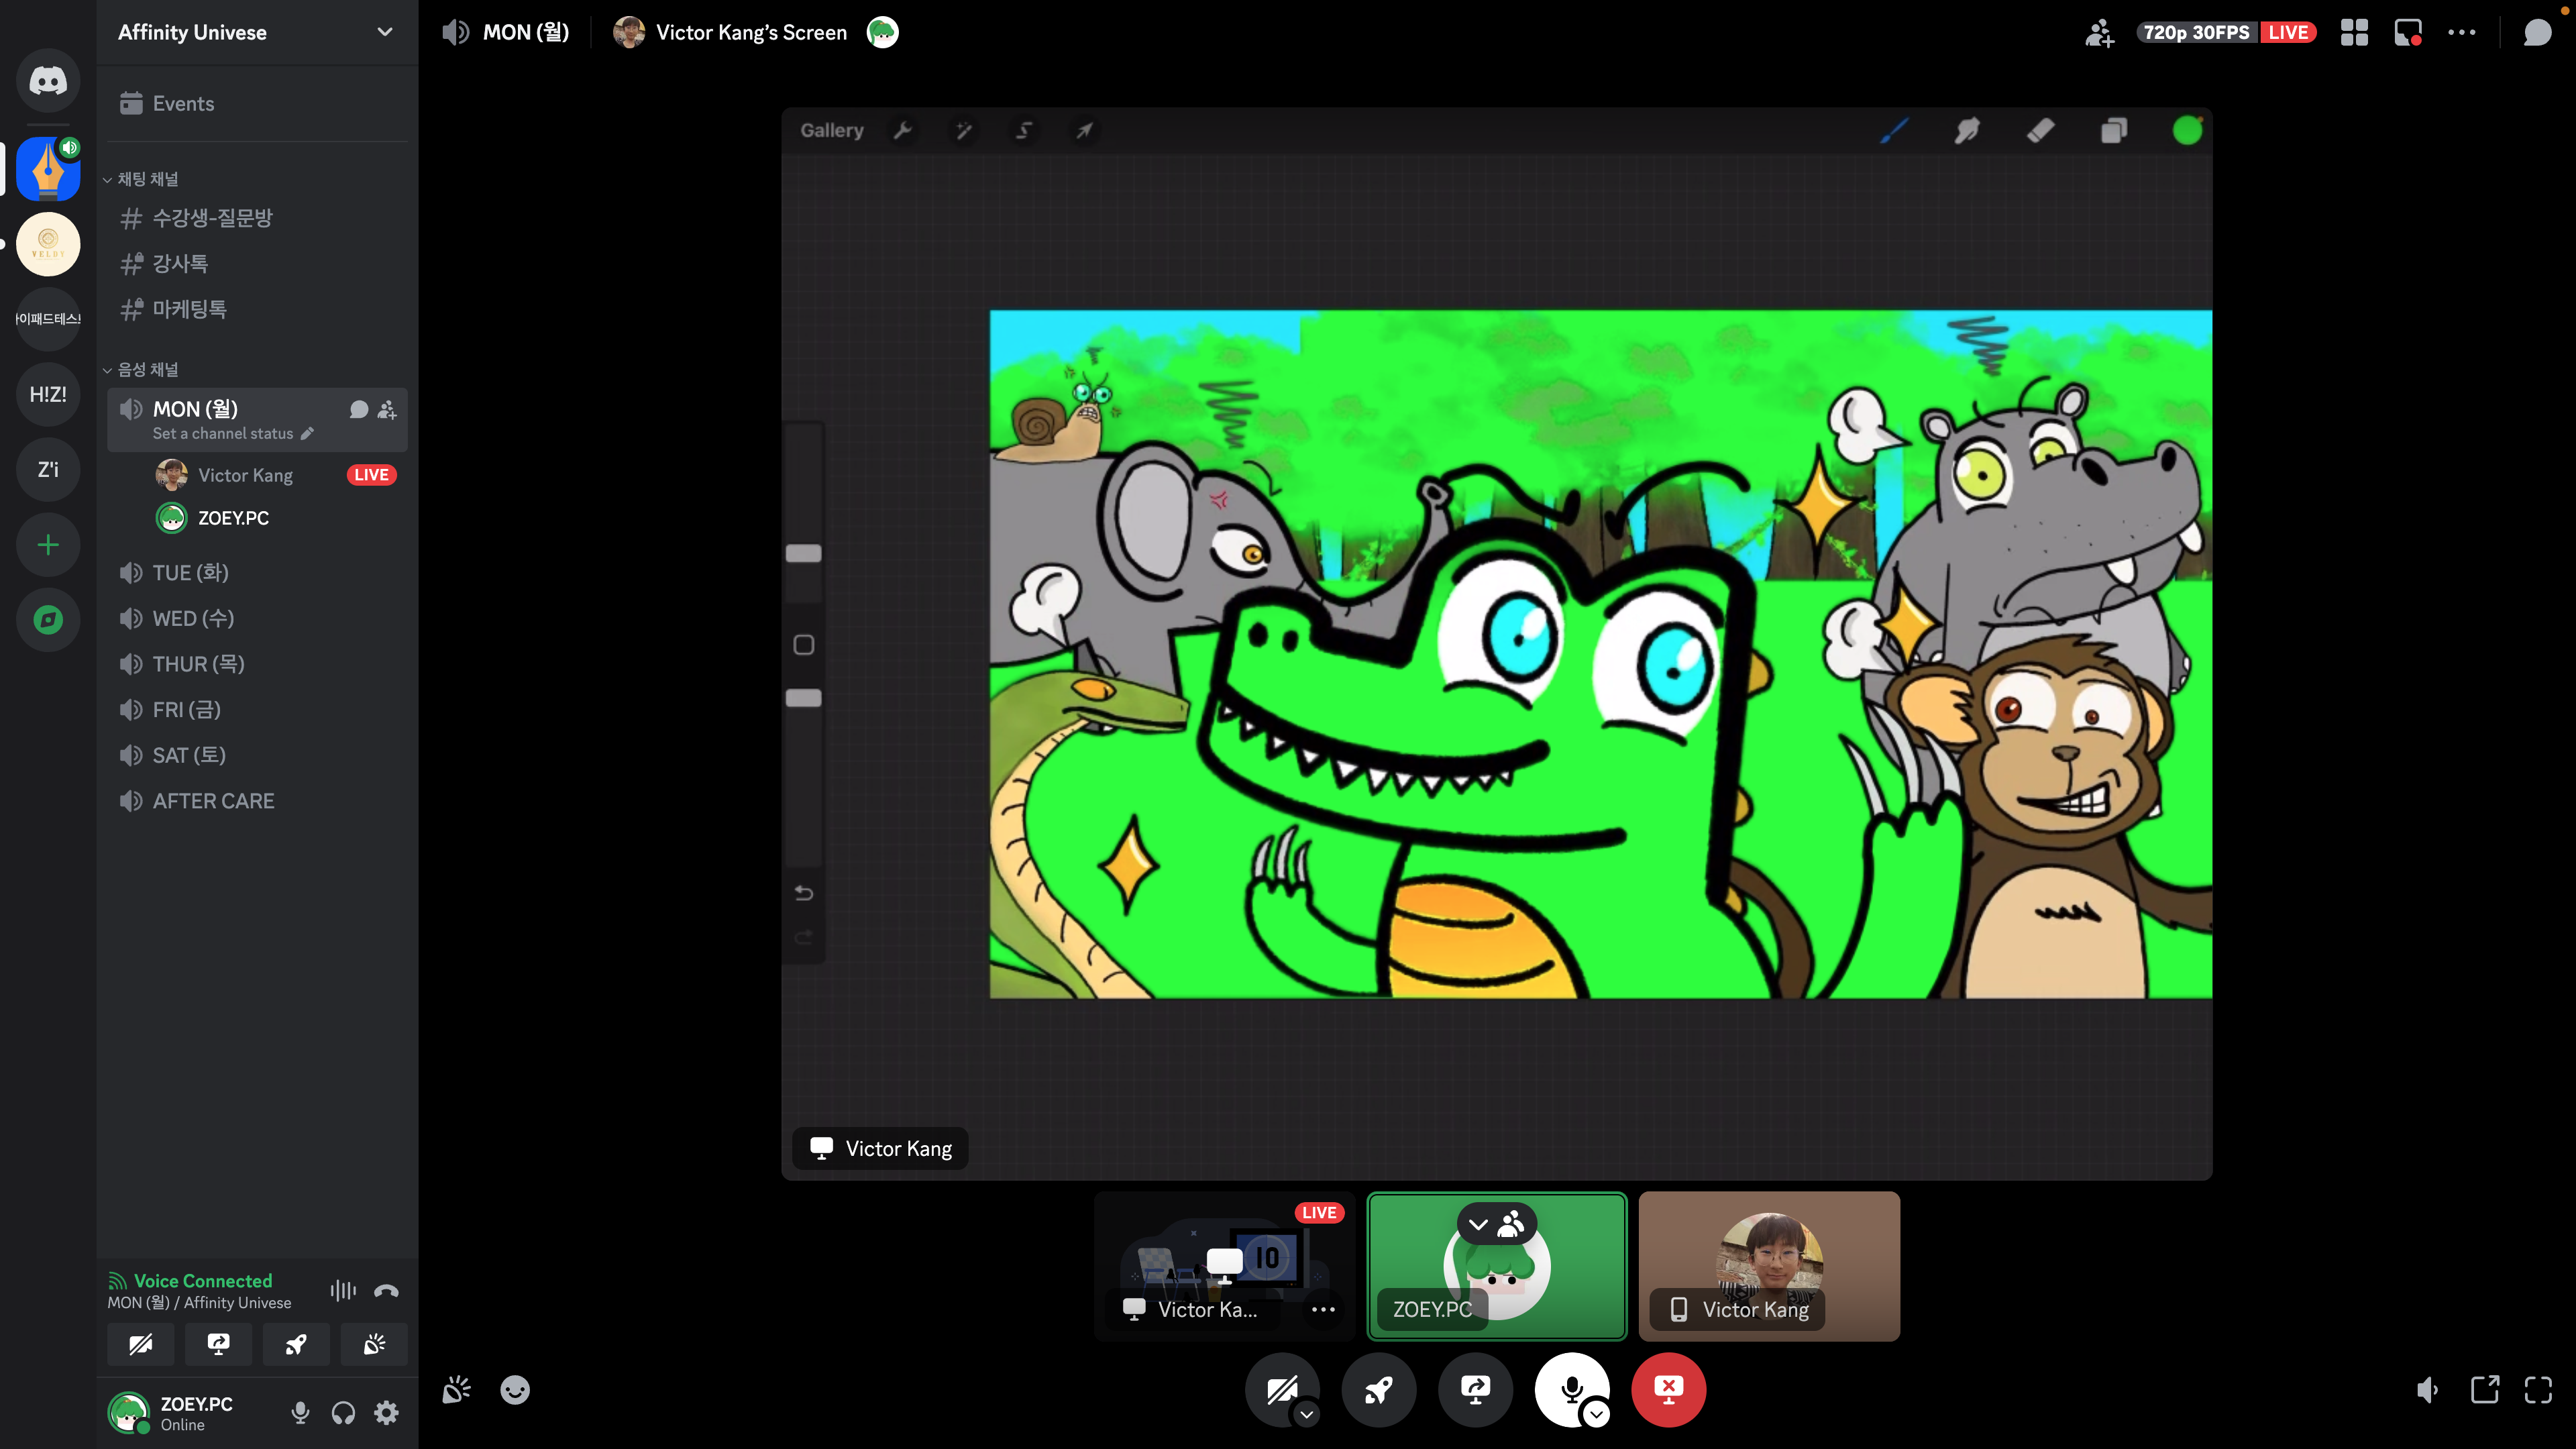Open Explore Discoverable Servers compass icon
This screenshot has width=2576, height=1449.
pos(48,620)
